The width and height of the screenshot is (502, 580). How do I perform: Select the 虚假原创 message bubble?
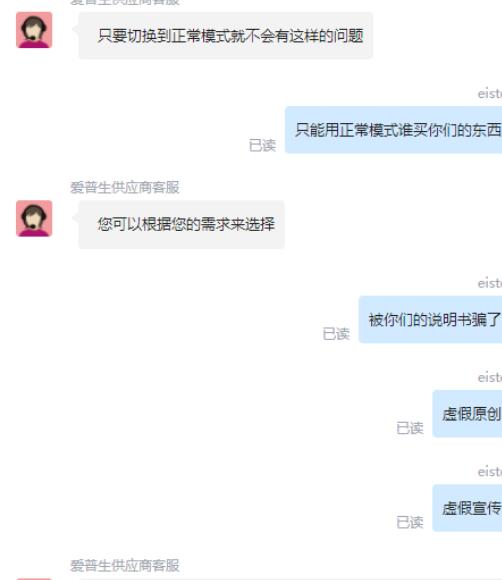467,414
